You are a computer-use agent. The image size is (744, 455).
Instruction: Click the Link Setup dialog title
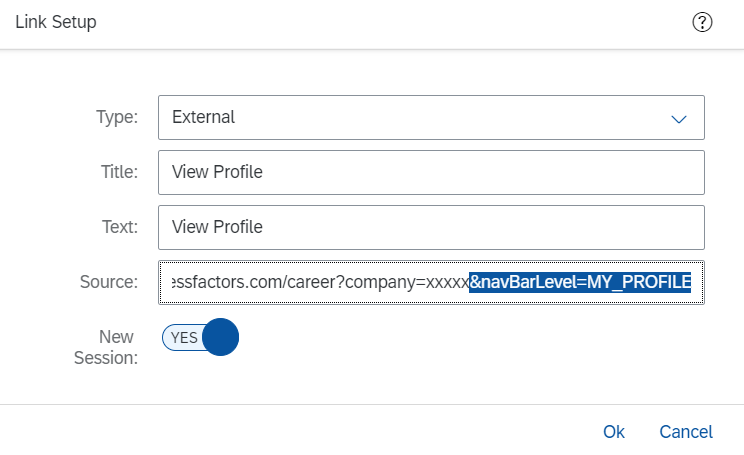(56, 22)
